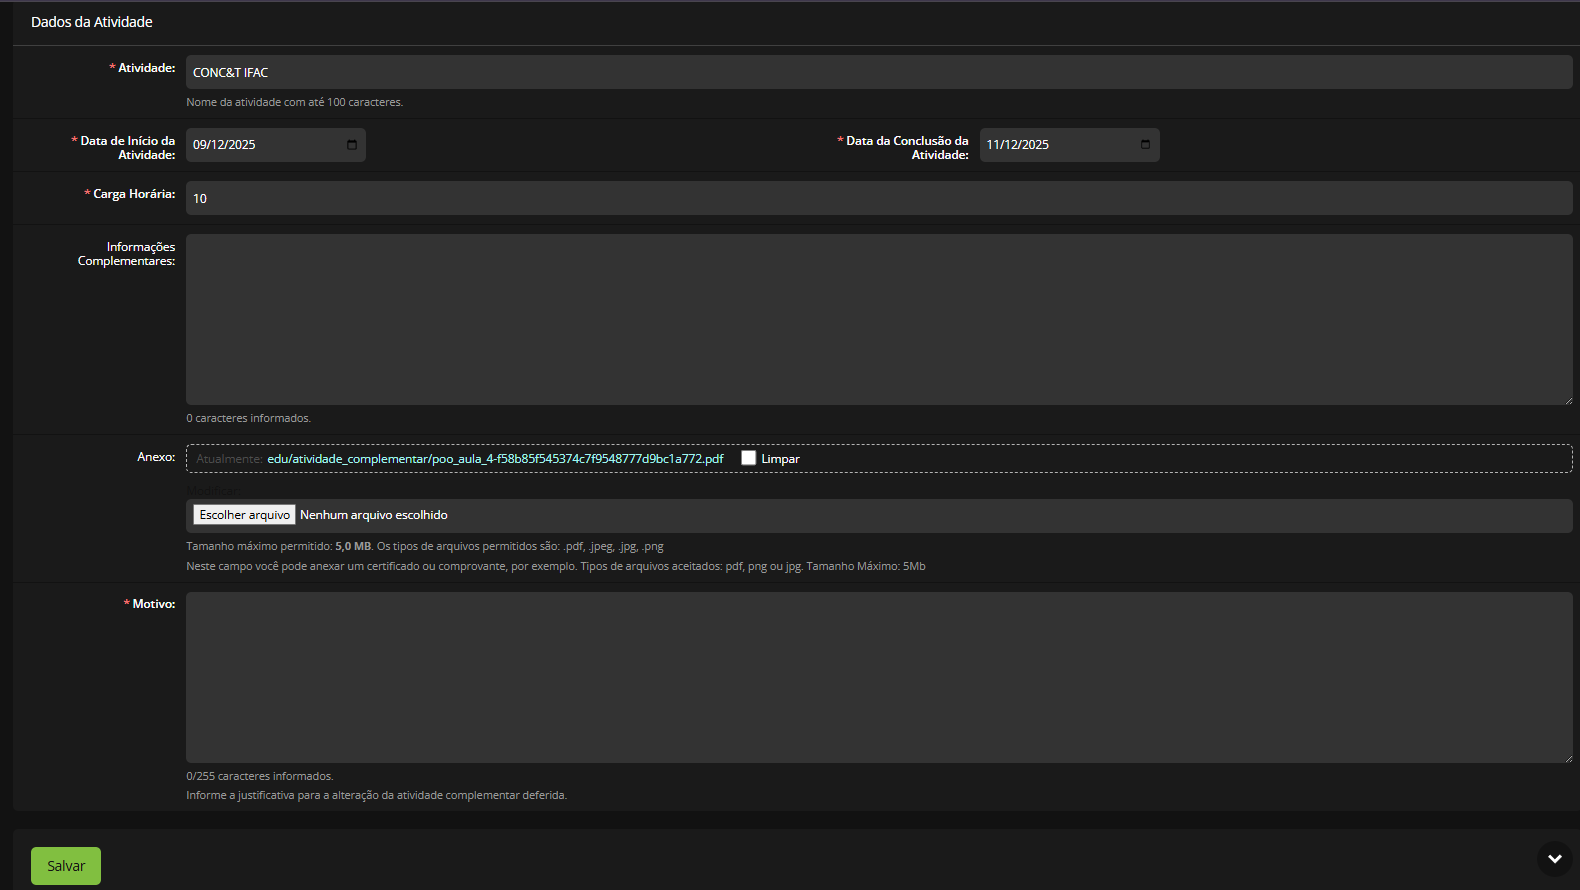Click the Dados da Atividade section header
The image size is (1580, 890).
click(x=92, y=22)
